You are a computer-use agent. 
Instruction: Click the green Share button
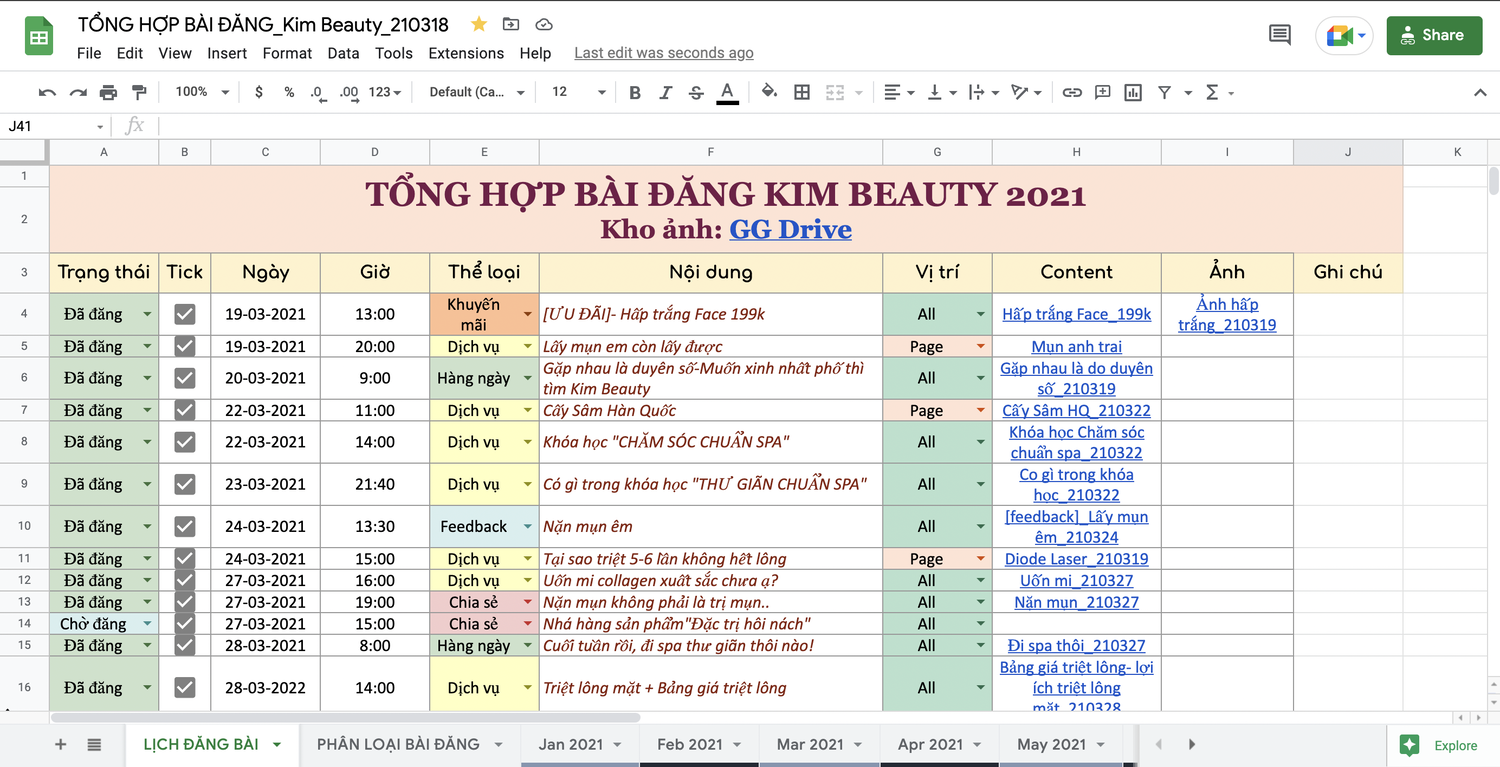click(x=1434, y=35)
